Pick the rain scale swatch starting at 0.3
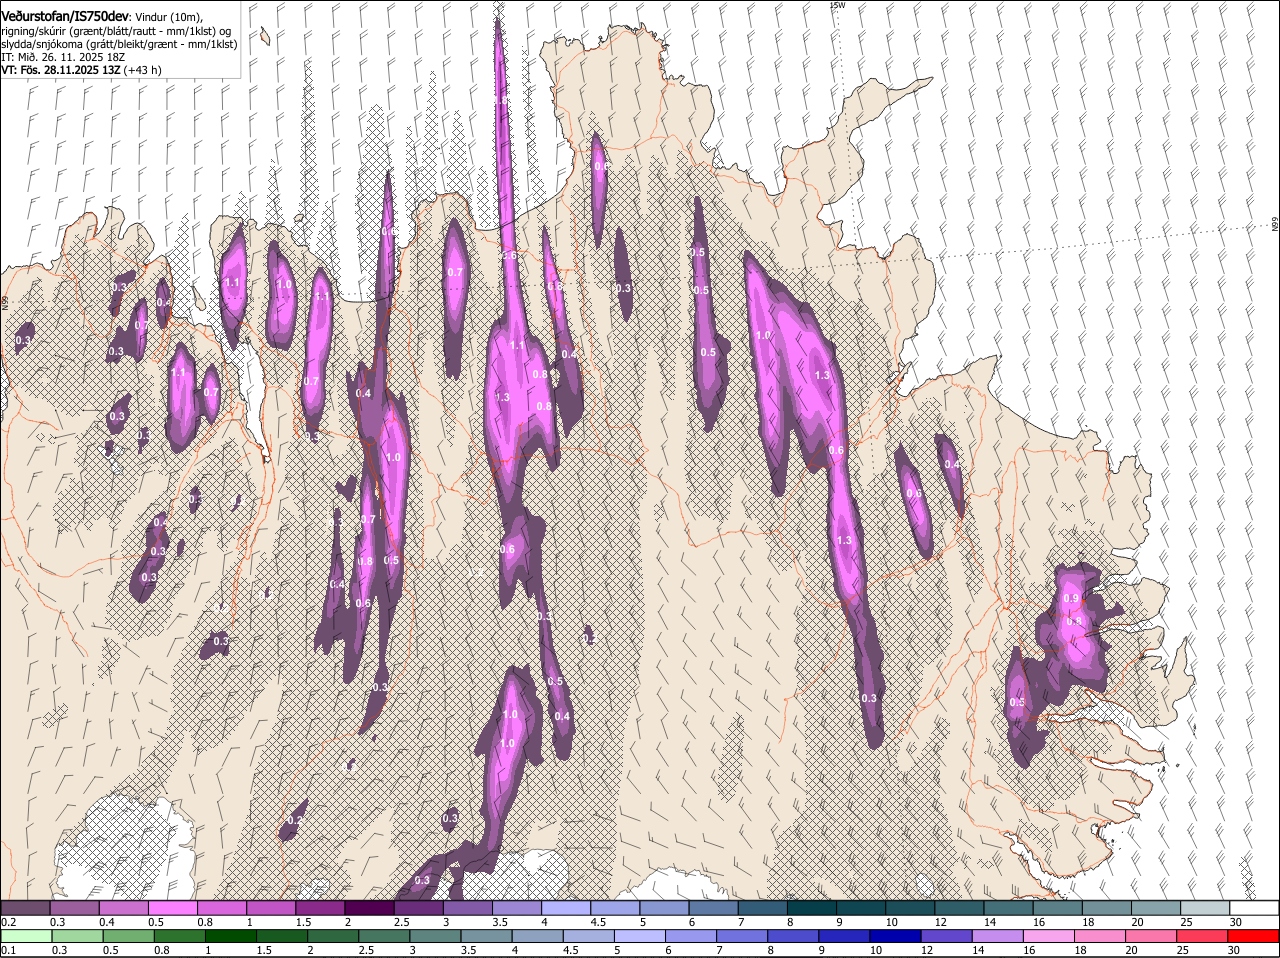This screenshot has width=1280, height=958. pyautogui.click(x=77, y=936)
